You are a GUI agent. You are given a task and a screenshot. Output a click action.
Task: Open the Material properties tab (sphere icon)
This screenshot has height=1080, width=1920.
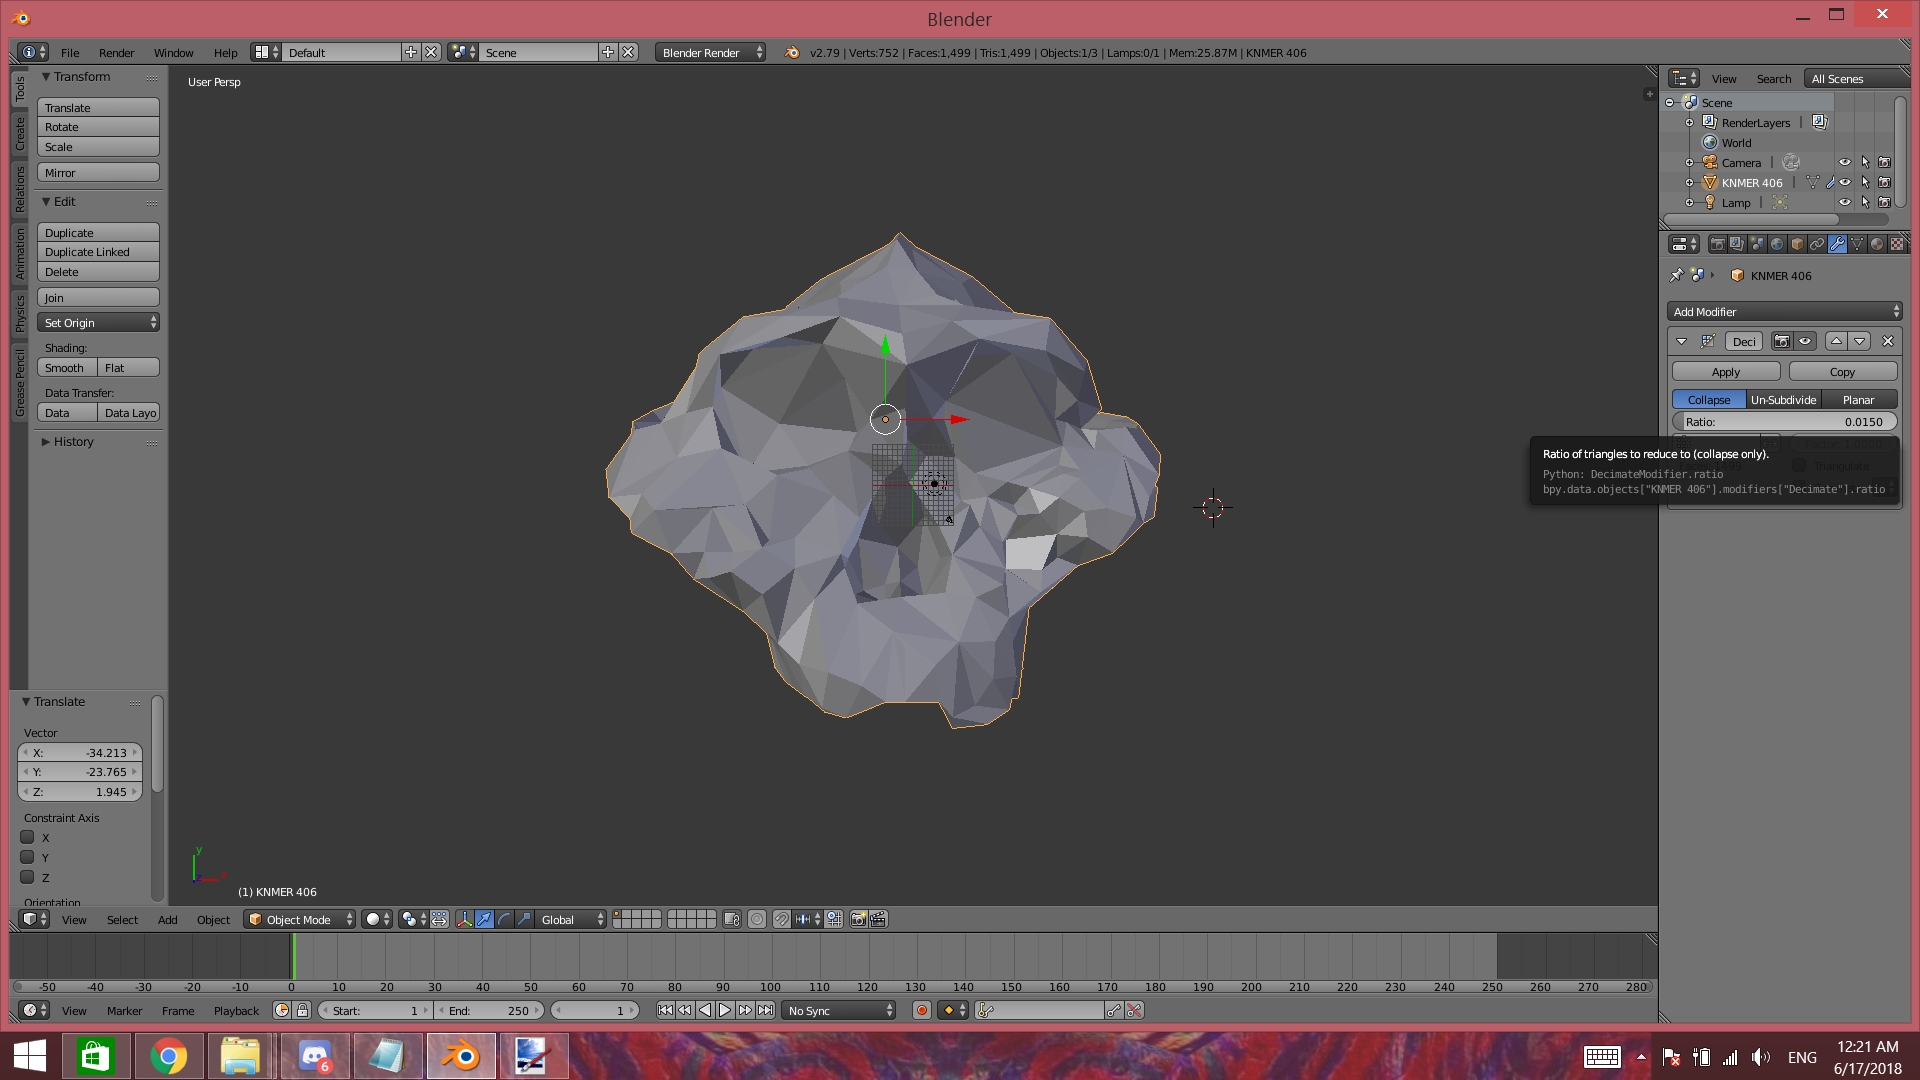point(1877,244)
